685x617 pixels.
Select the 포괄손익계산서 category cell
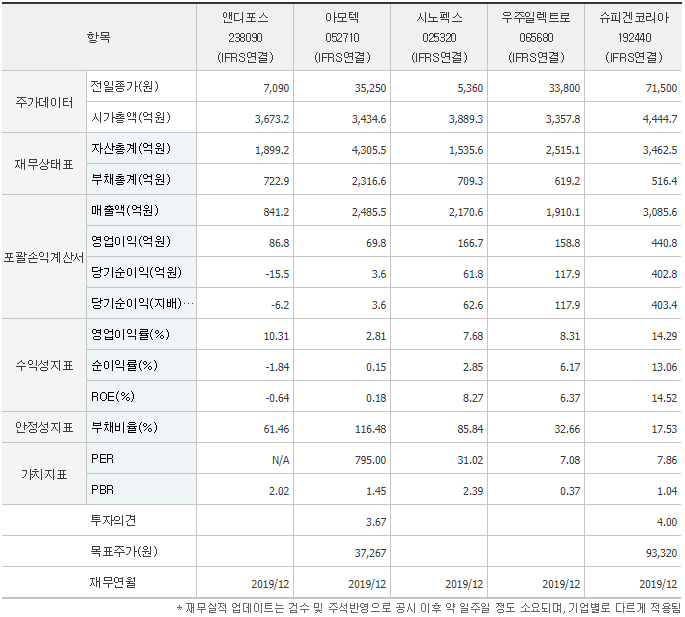pyautogui.click(x=44, y=257)
